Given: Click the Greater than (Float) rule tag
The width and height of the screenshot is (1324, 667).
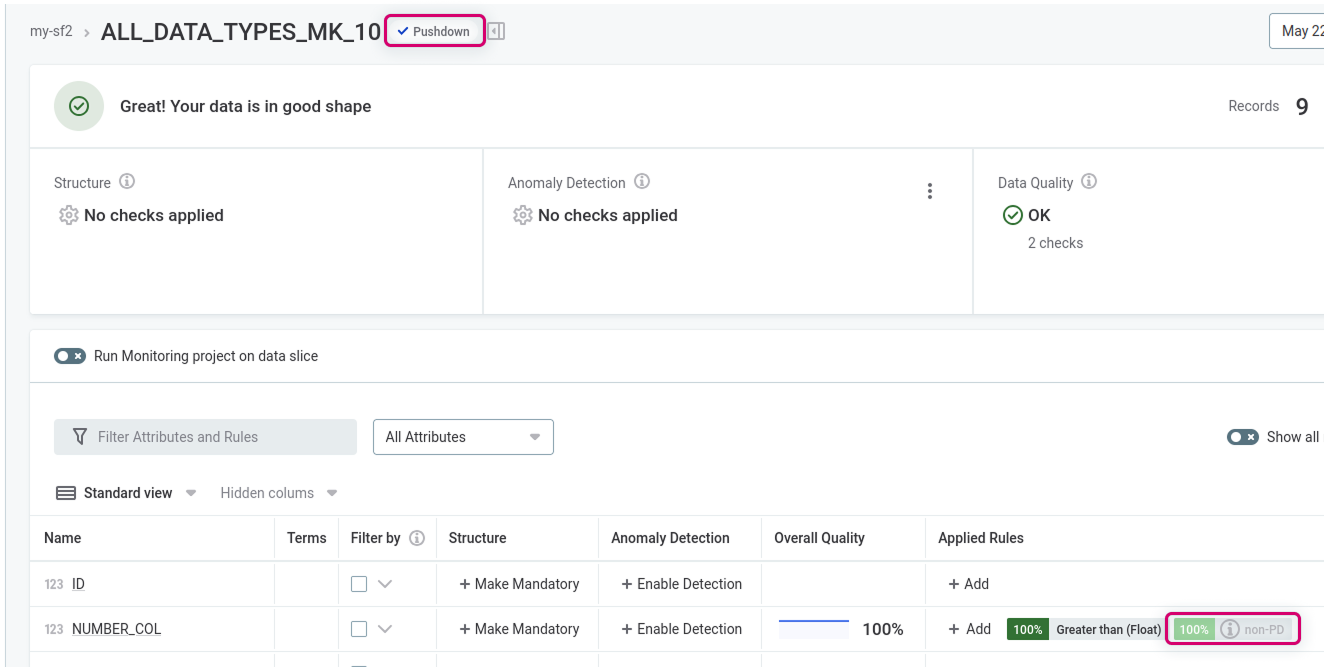Looking at the screenshot, I should 1086,629.
